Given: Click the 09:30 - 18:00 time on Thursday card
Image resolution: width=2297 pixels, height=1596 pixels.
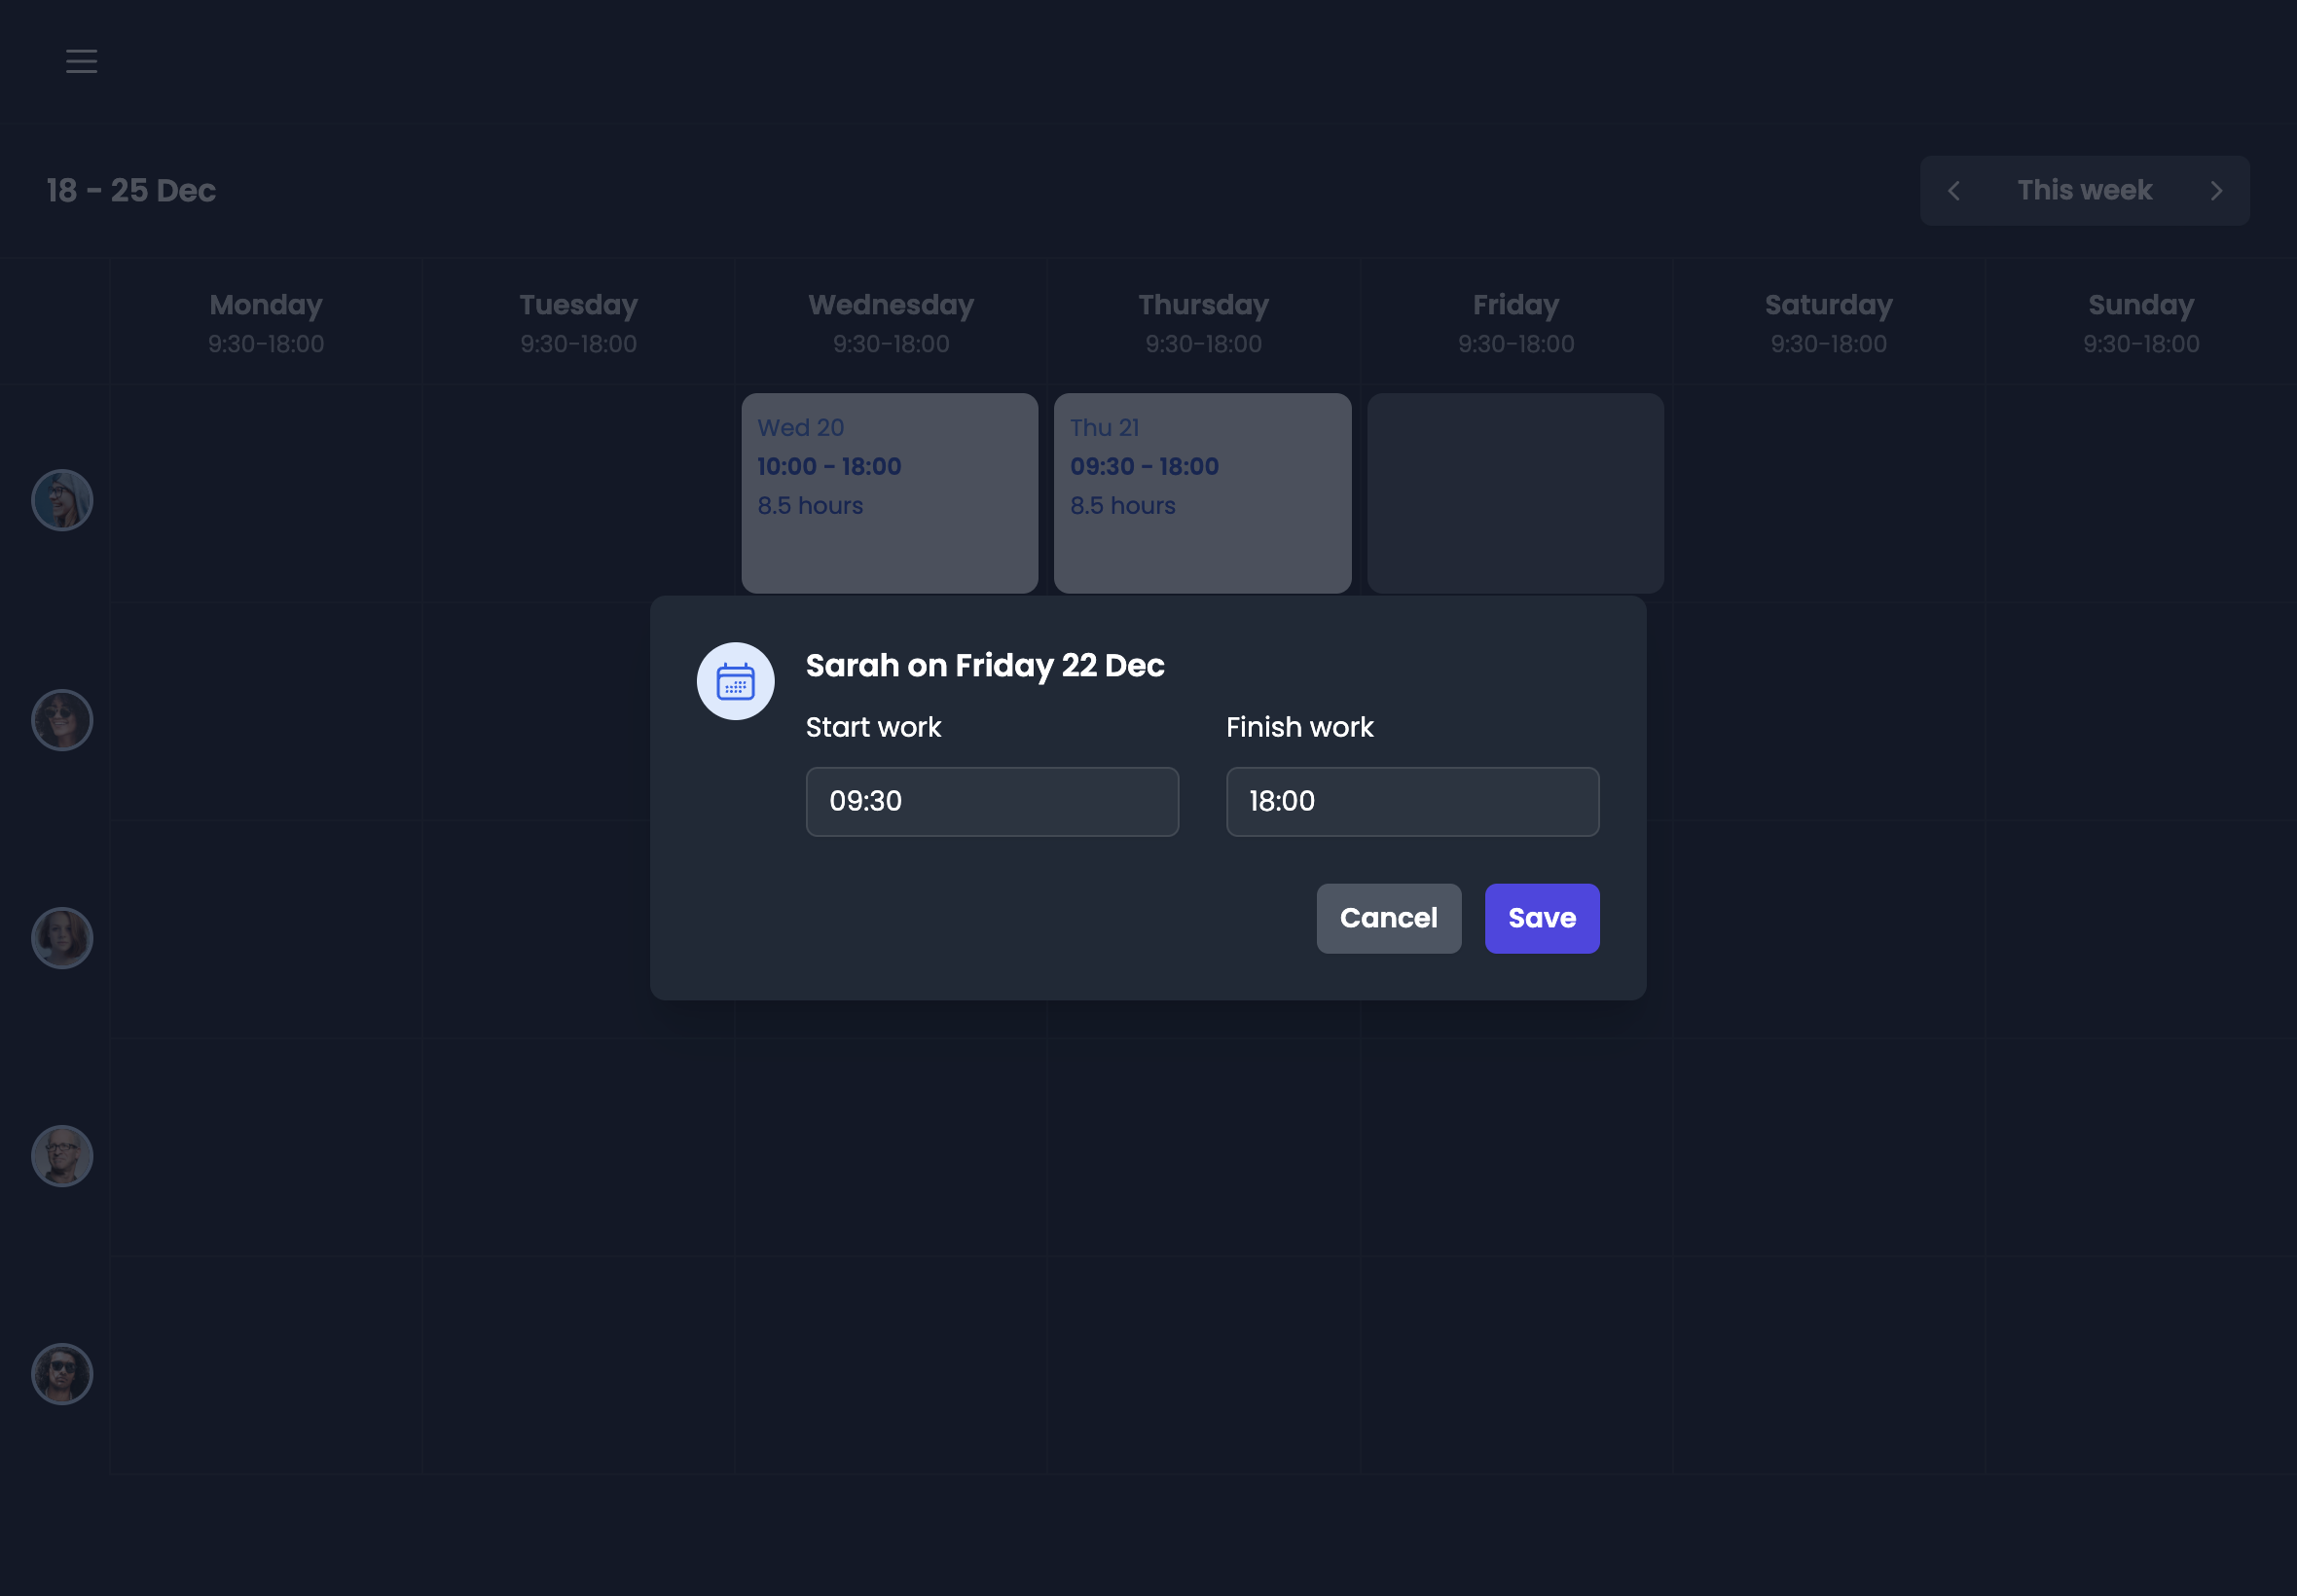Looking at the screenshot, I should 1144,466.
